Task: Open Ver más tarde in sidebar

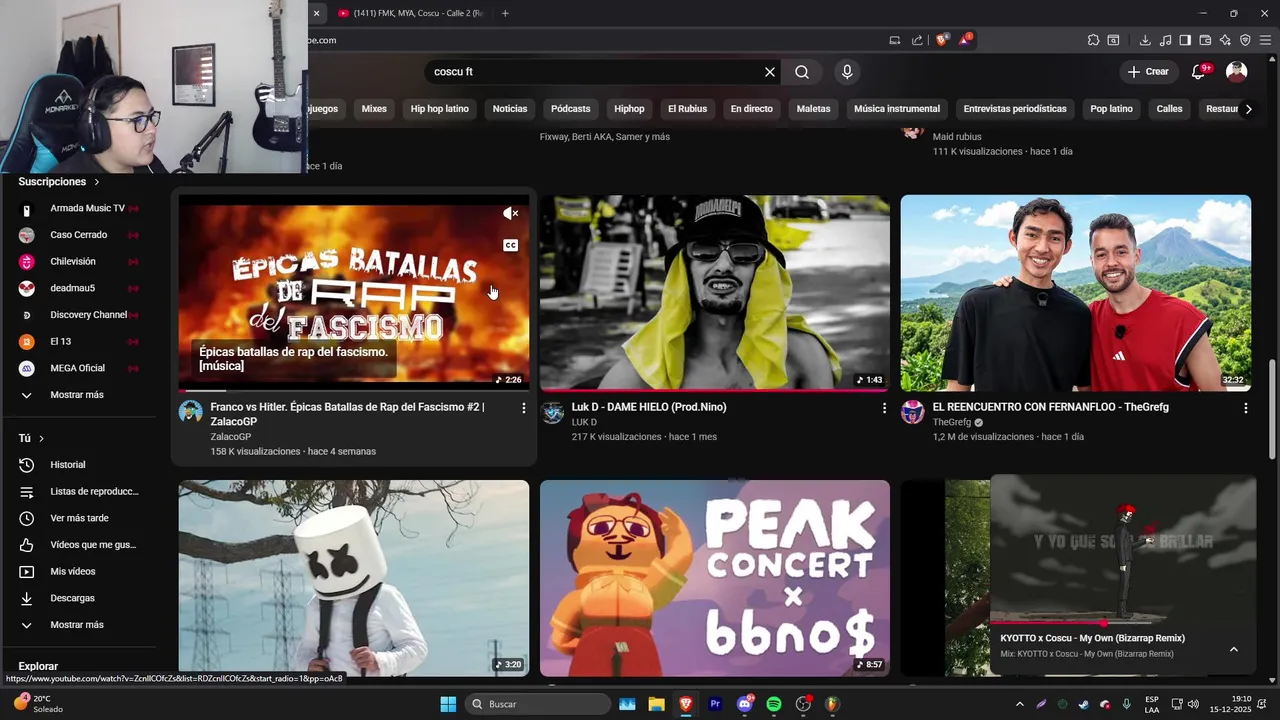Action: 80,518
